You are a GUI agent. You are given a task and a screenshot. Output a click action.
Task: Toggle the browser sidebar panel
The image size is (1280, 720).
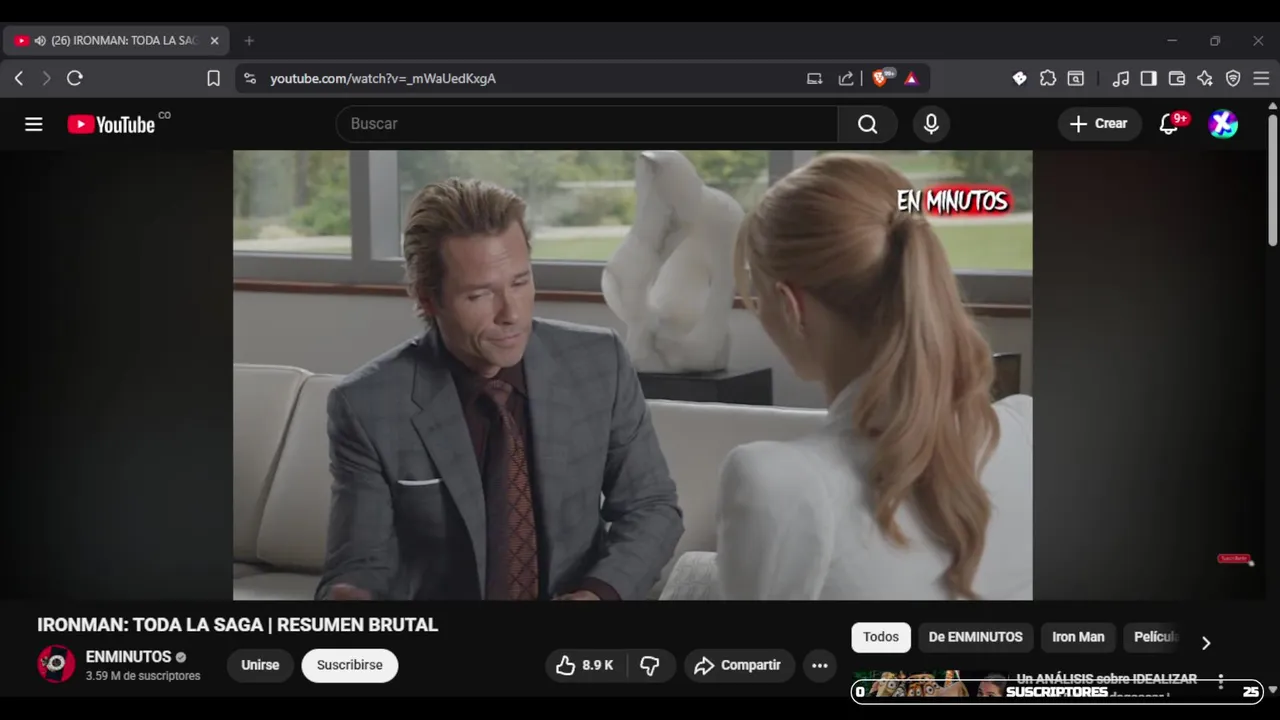(1149, 78)
